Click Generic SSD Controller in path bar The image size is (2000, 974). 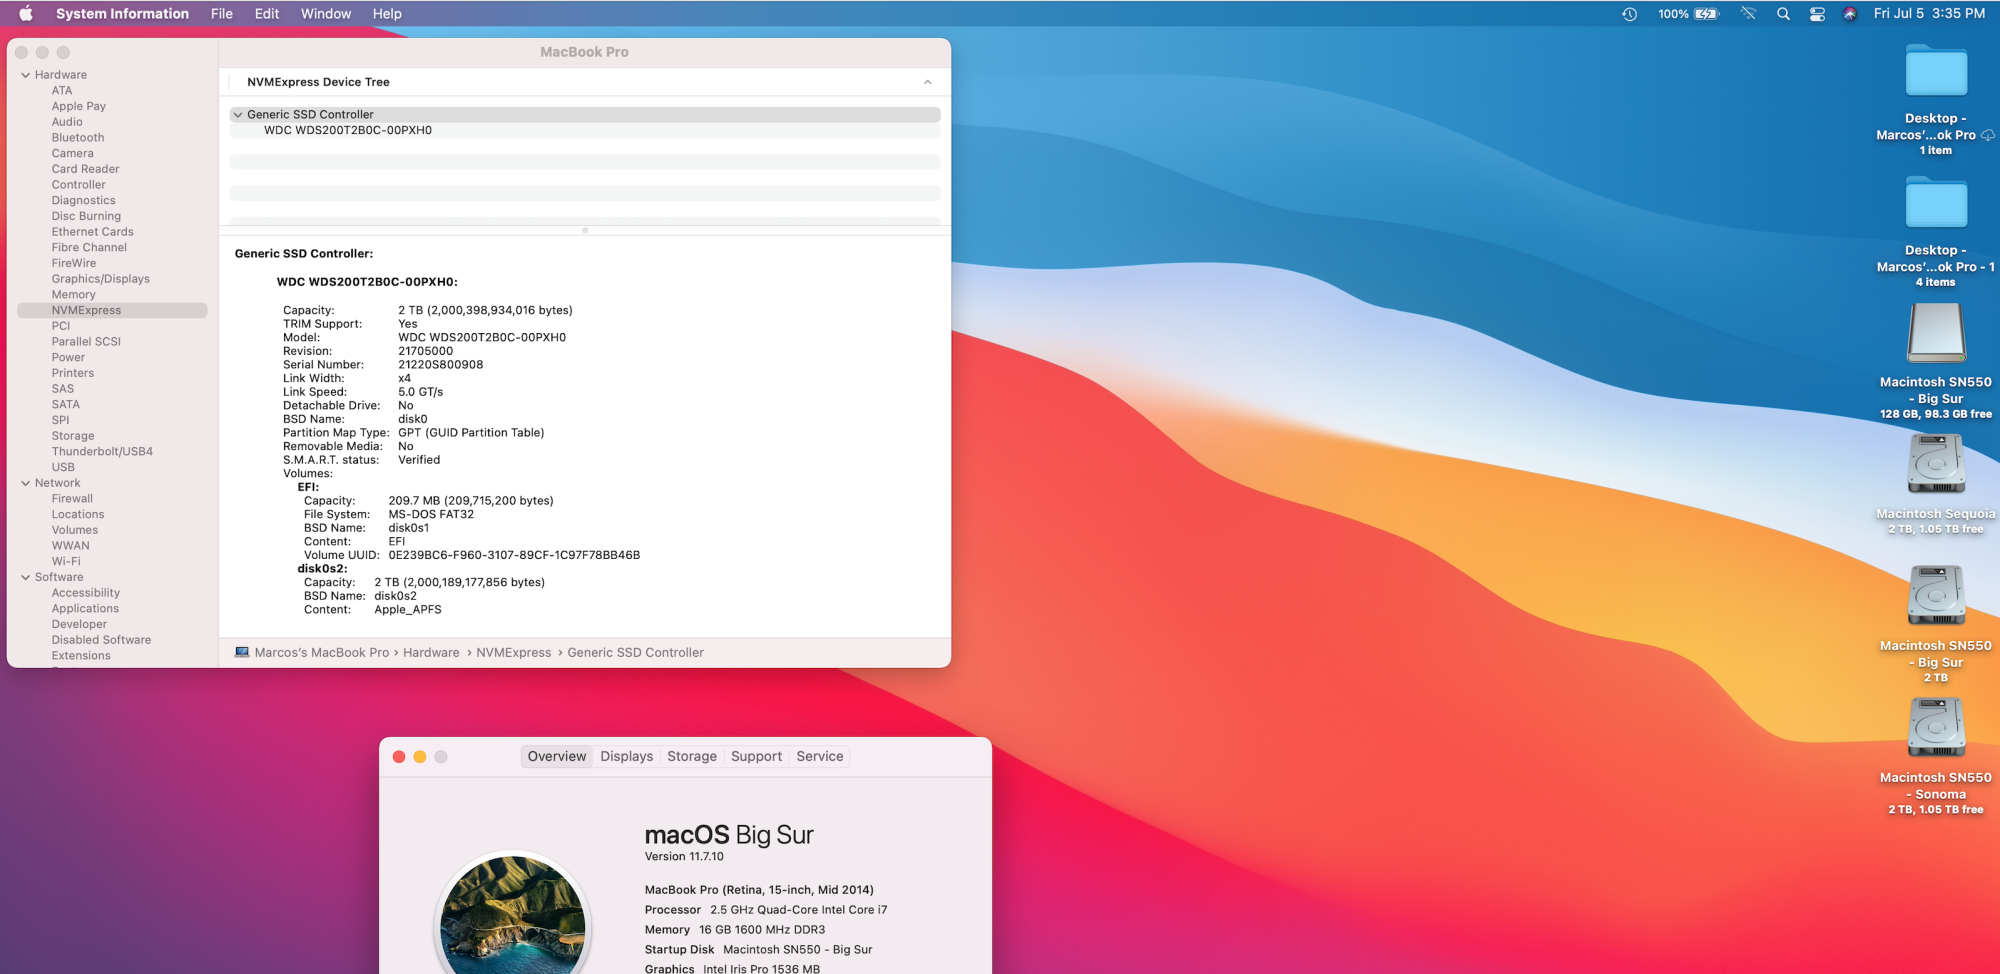point(635,652)
